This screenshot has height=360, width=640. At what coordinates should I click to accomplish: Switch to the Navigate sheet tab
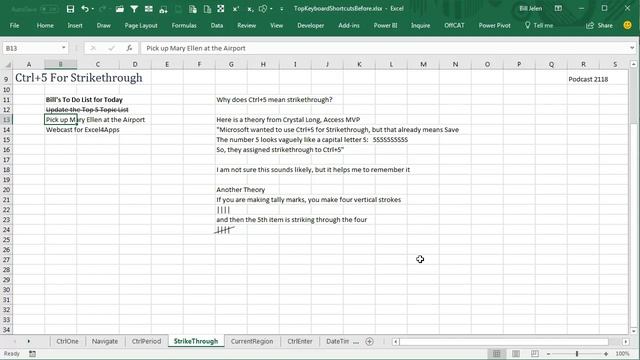pos(104,341)
